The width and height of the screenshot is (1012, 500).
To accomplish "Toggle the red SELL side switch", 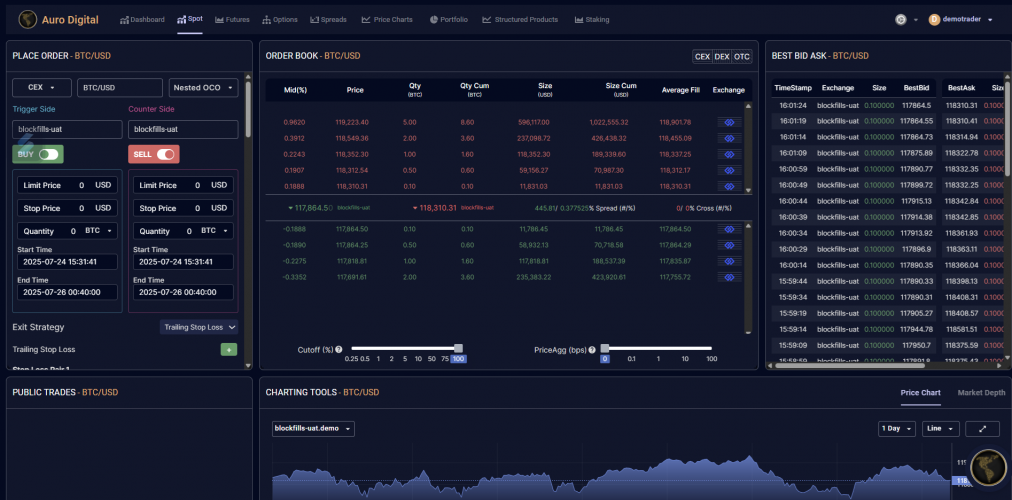I will [154, 154].
